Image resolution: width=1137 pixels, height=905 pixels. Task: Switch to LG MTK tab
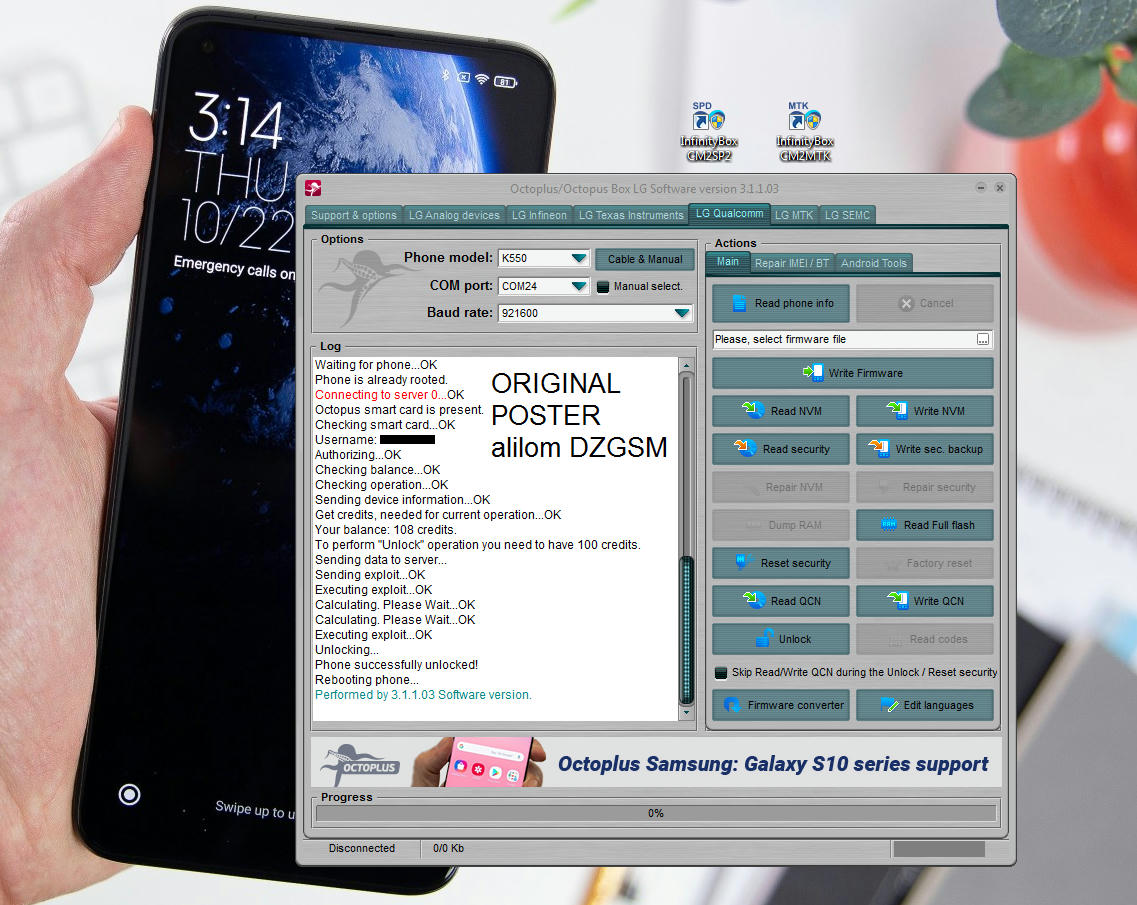[x=794, y=215]
